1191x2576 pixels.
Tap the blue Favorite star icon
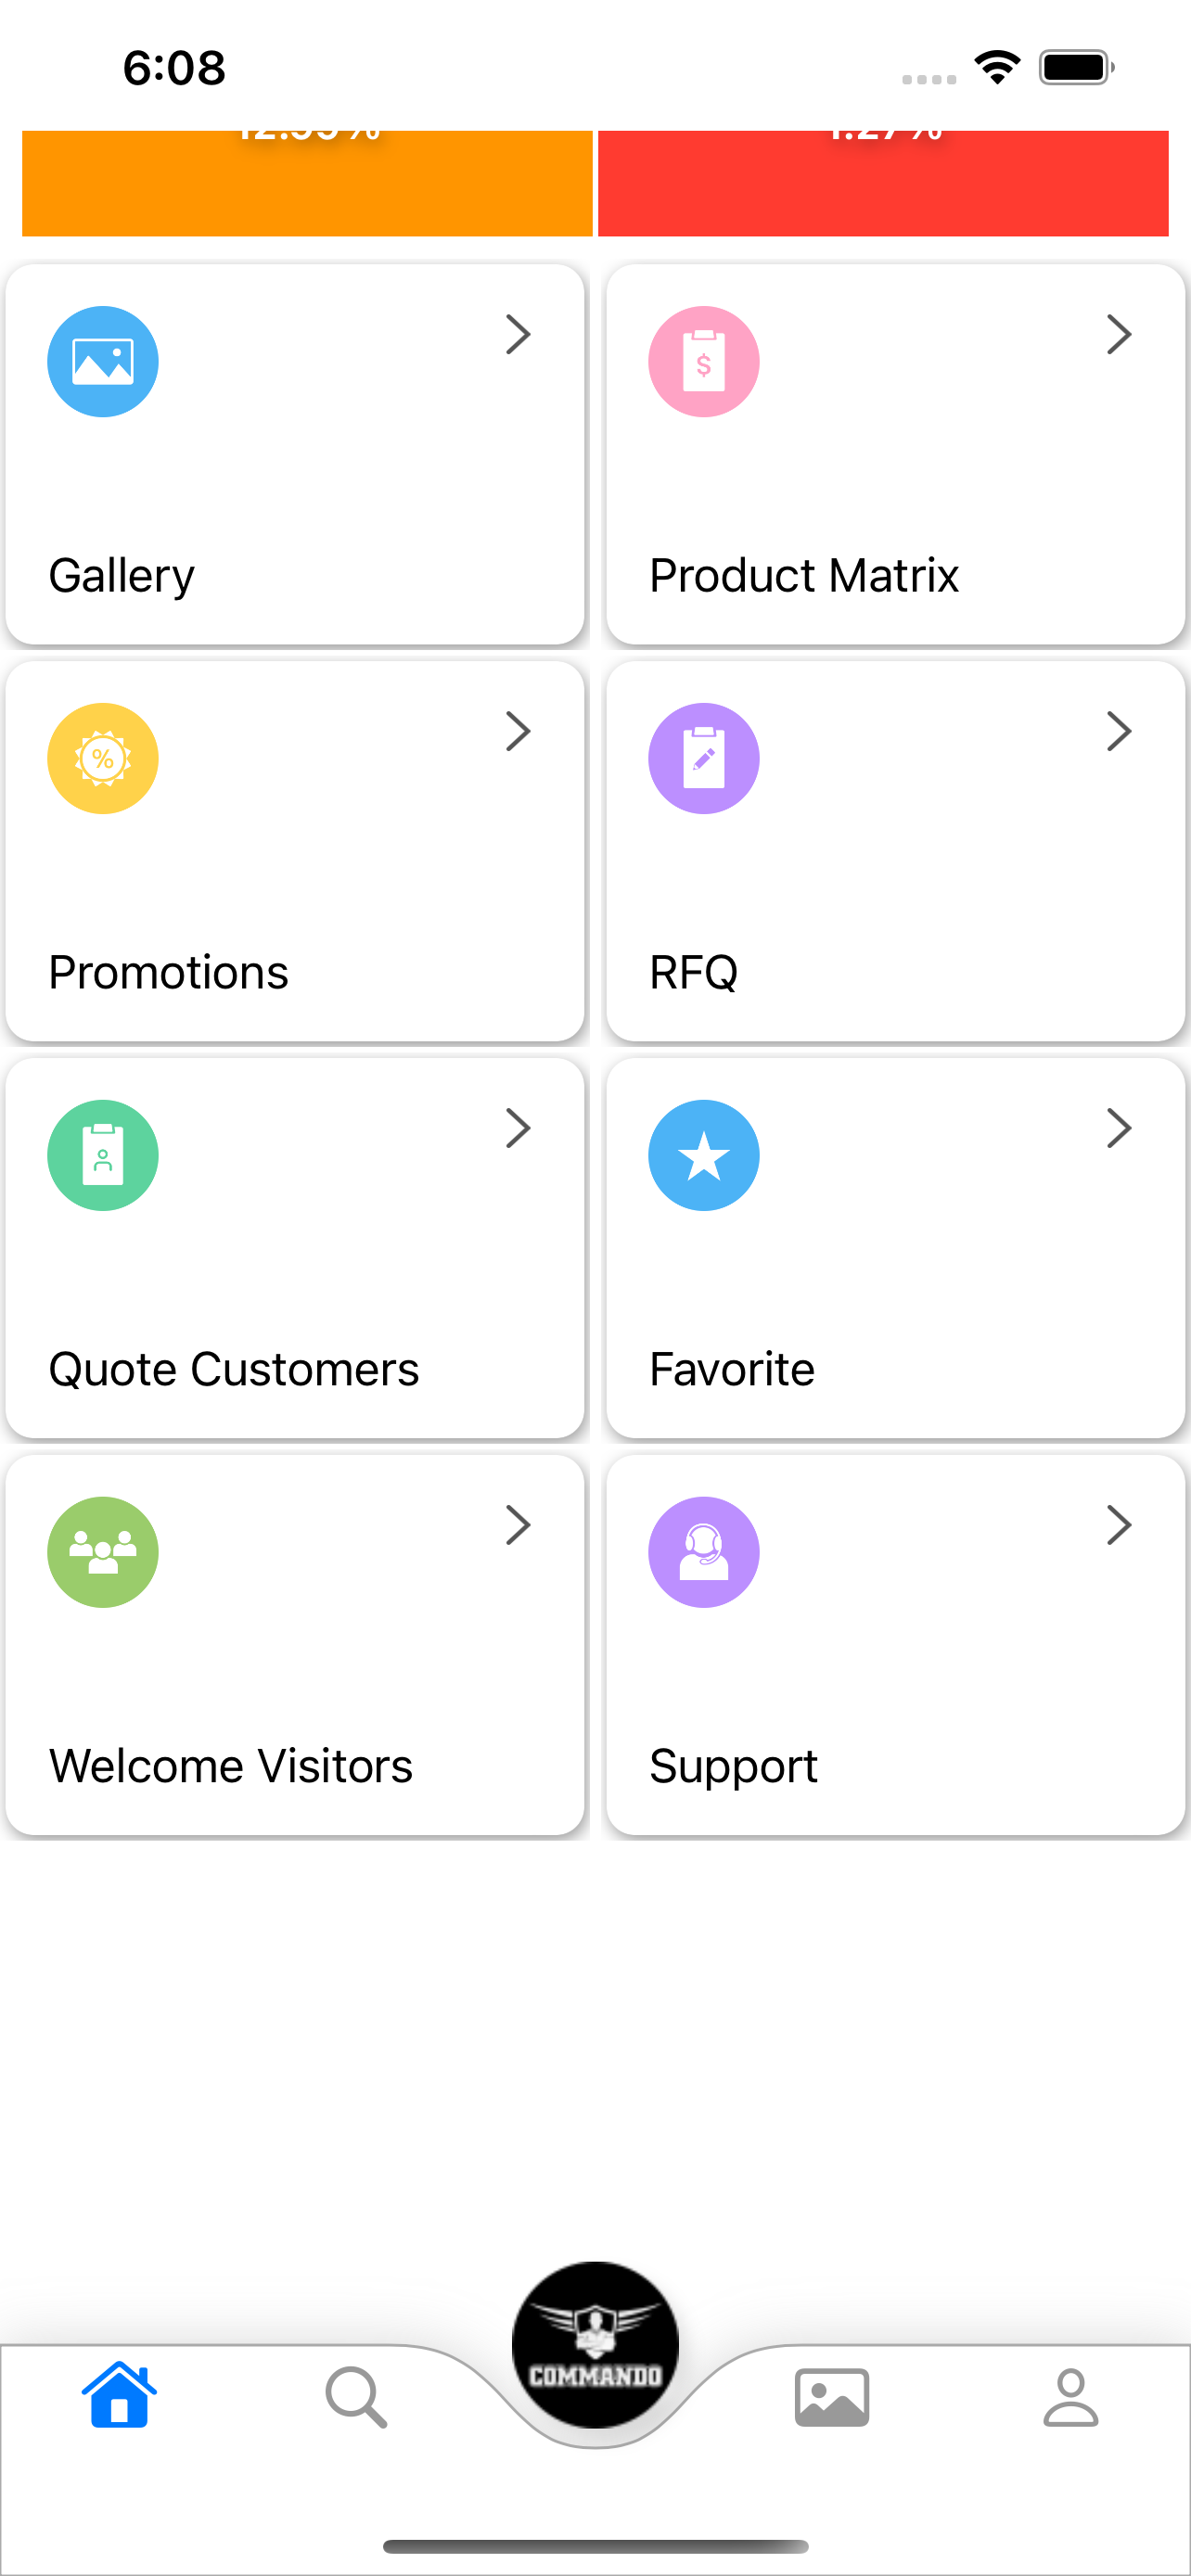tap(703, 1155)
